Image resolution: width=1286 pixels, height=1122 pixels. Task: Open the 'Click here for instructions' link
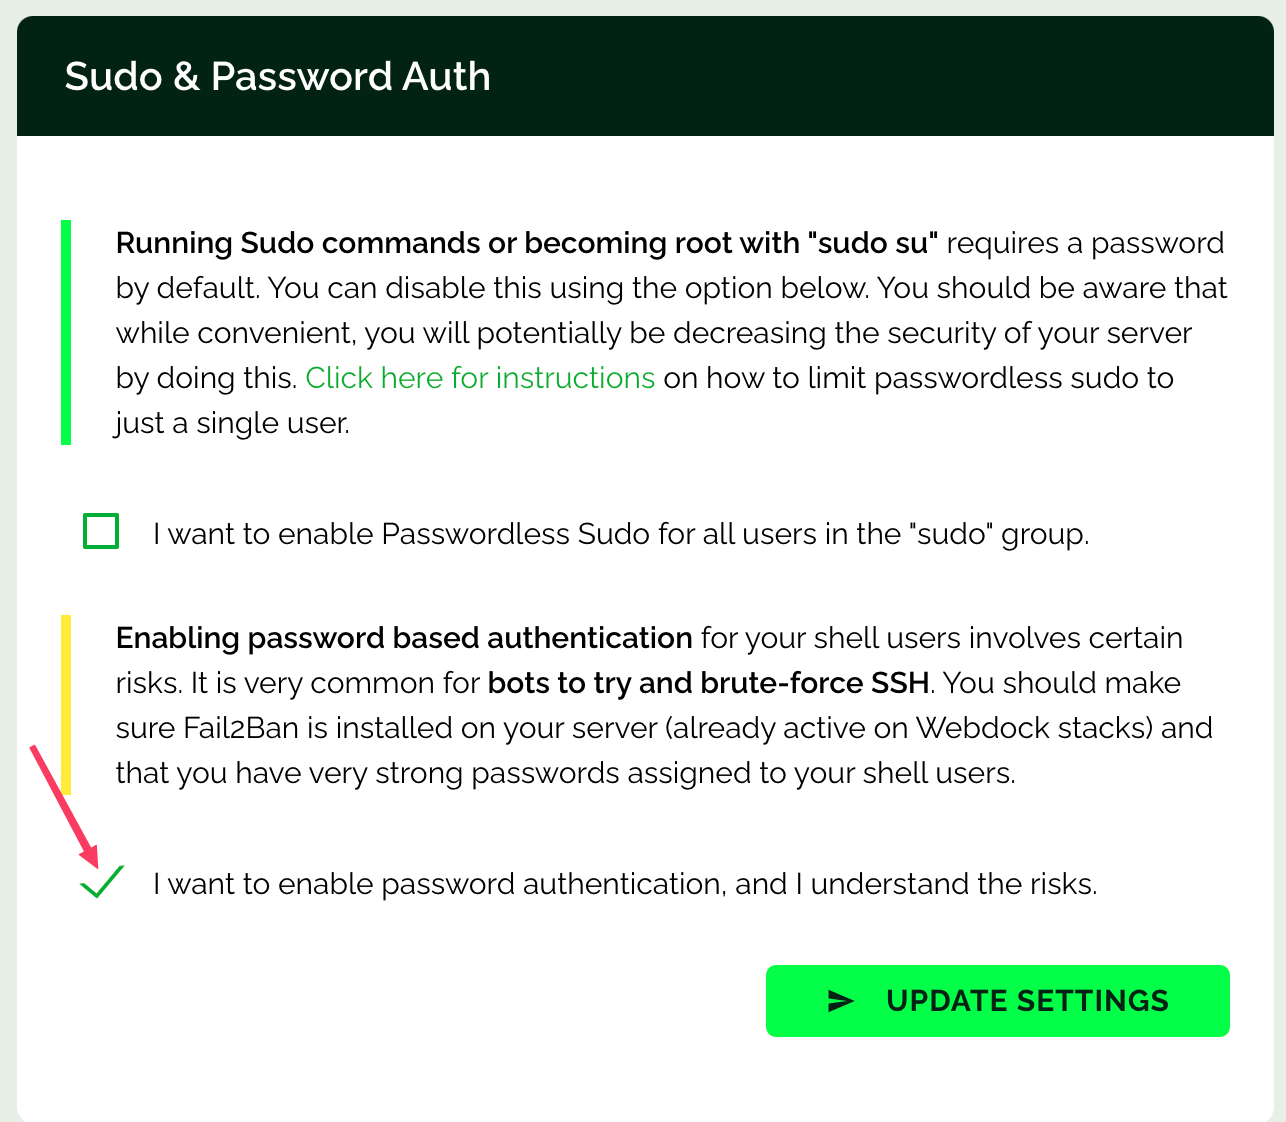click(480, 378)
